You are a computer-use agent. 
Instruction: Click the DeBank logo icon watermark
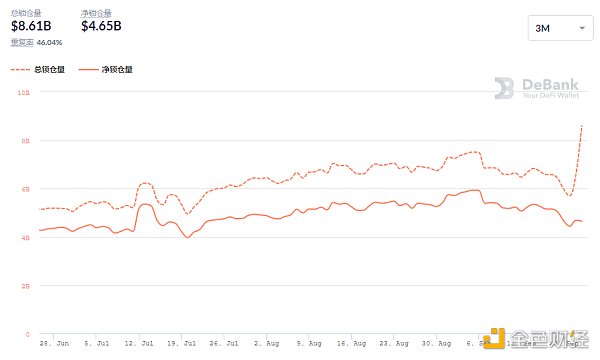[x=504, y=88]
